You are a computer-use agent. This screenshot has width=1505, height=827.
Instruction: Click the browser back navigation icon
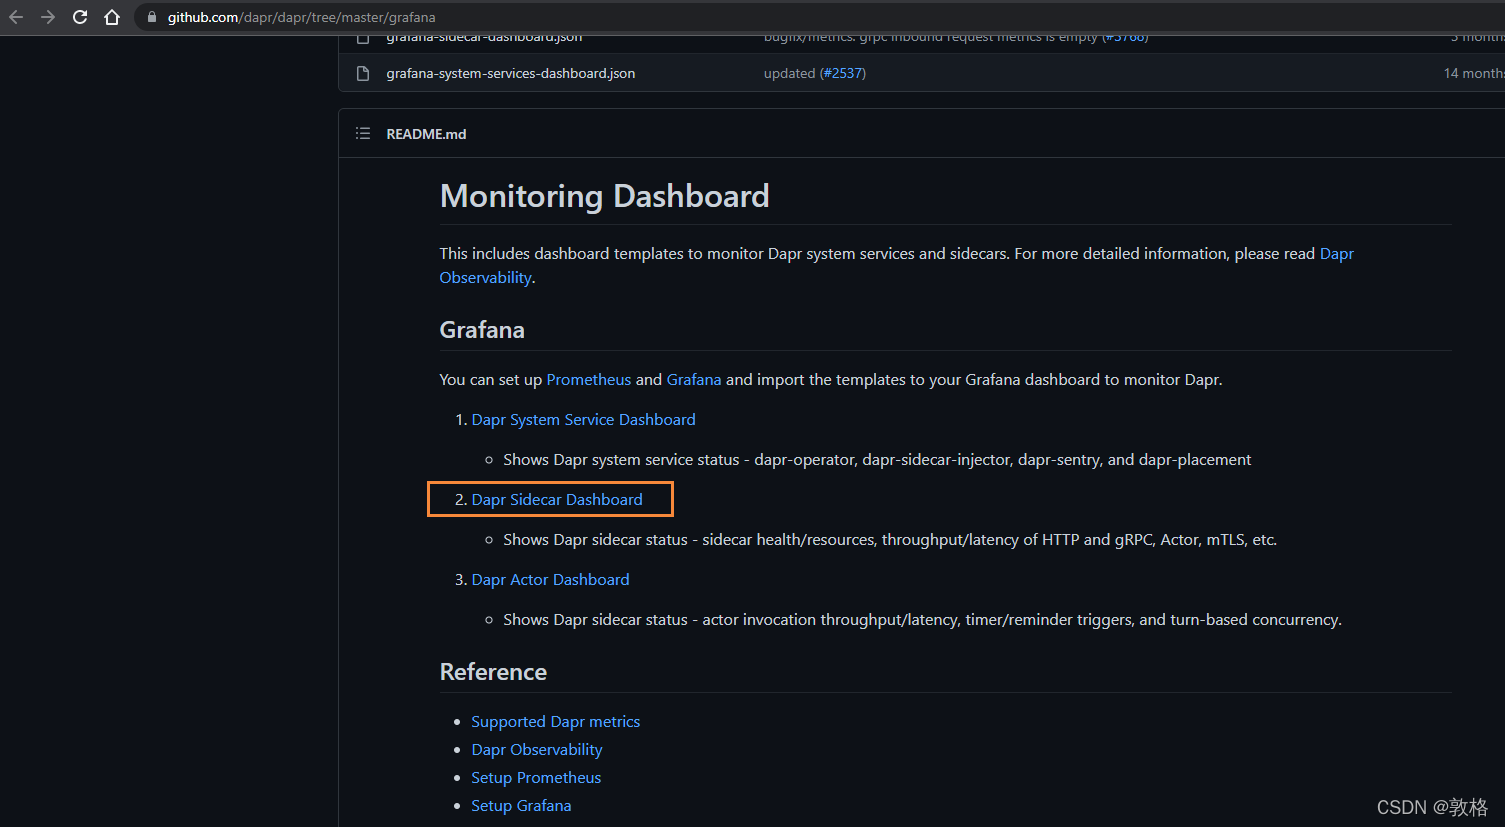pos(15,16)
